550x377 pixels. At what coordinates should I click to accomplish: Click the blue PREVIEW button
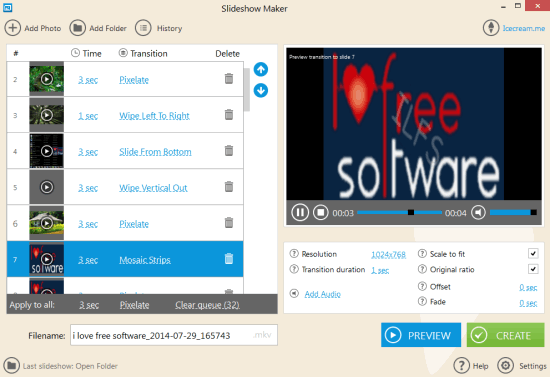point(421,335)
